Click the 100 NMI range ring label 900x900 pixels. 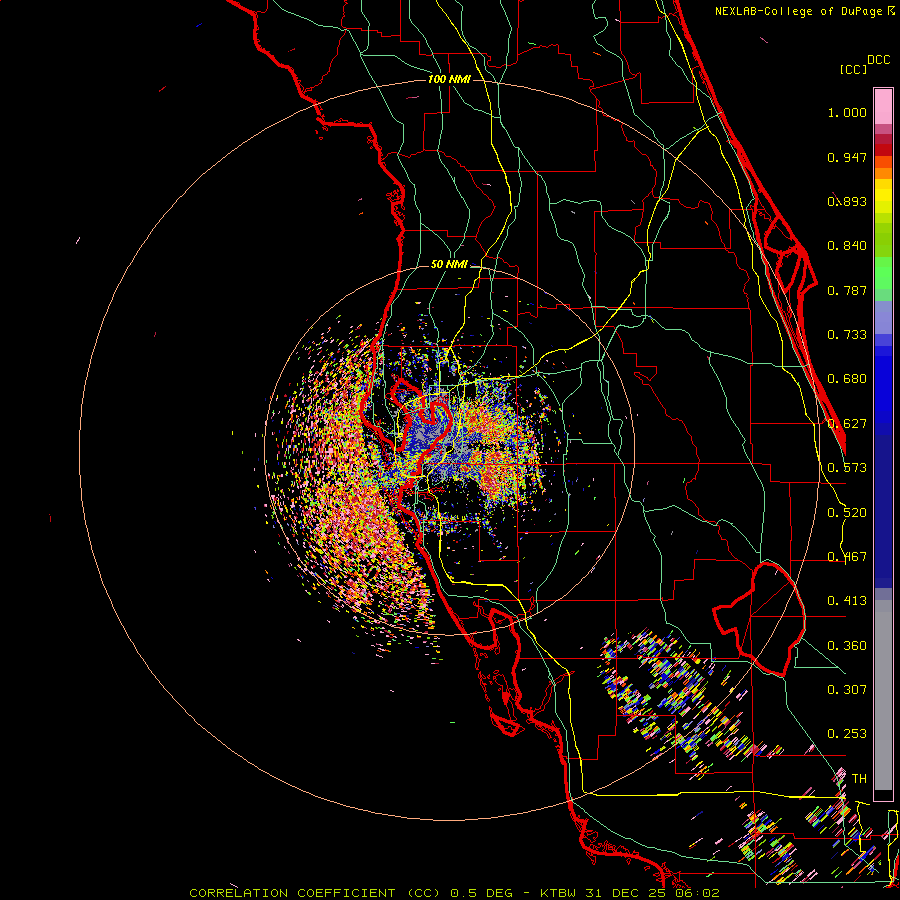click(449, 79)
